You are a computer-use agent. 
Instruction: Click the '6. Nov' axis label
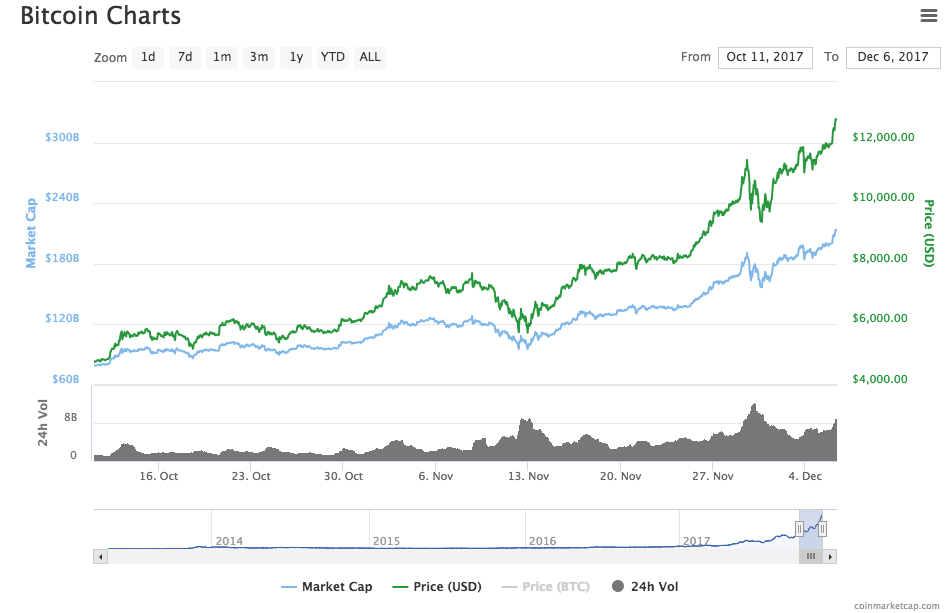point(436,476)
